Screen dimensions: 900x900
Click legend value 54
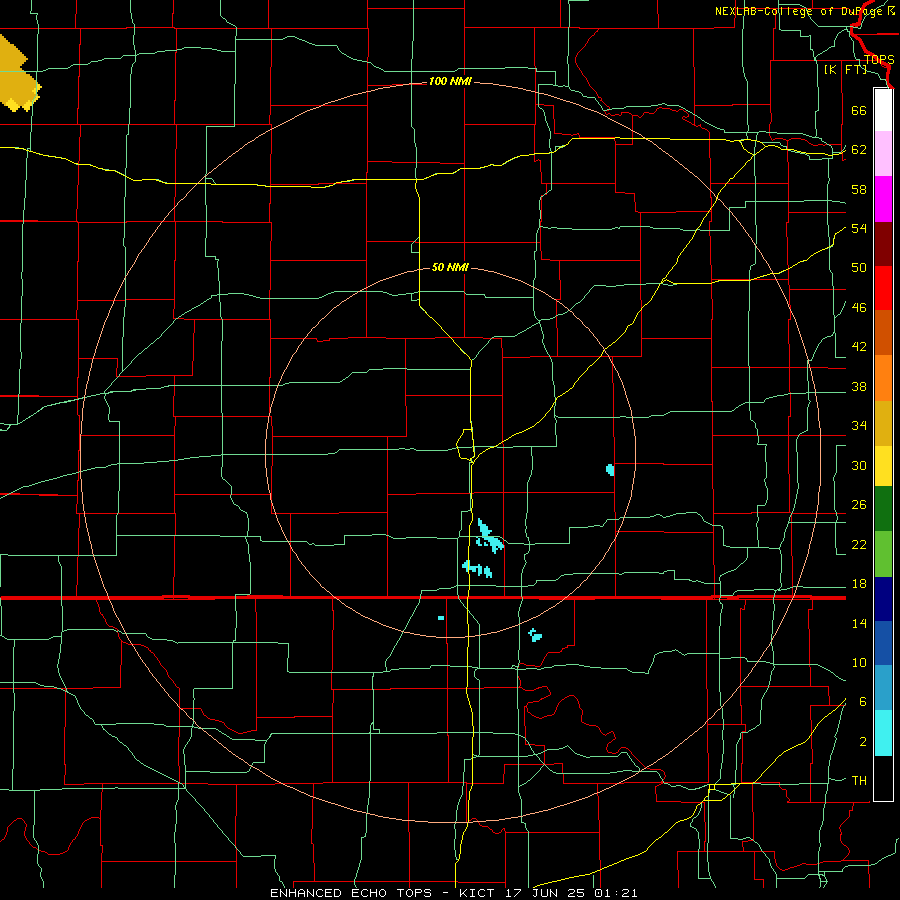pyautogui.click(x=859, y=228)
